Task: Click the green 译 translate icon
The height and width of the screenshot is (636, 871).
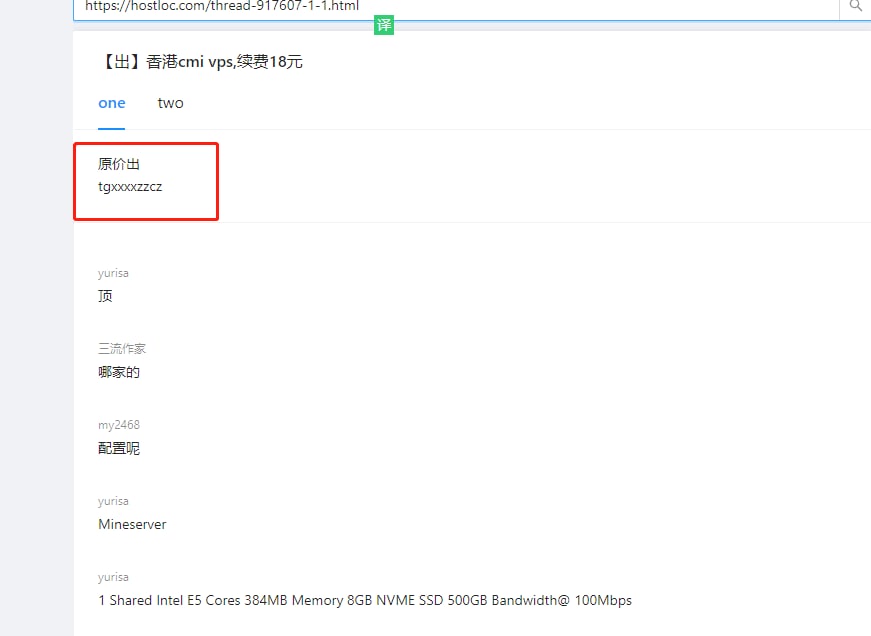Action: (384, 25)
